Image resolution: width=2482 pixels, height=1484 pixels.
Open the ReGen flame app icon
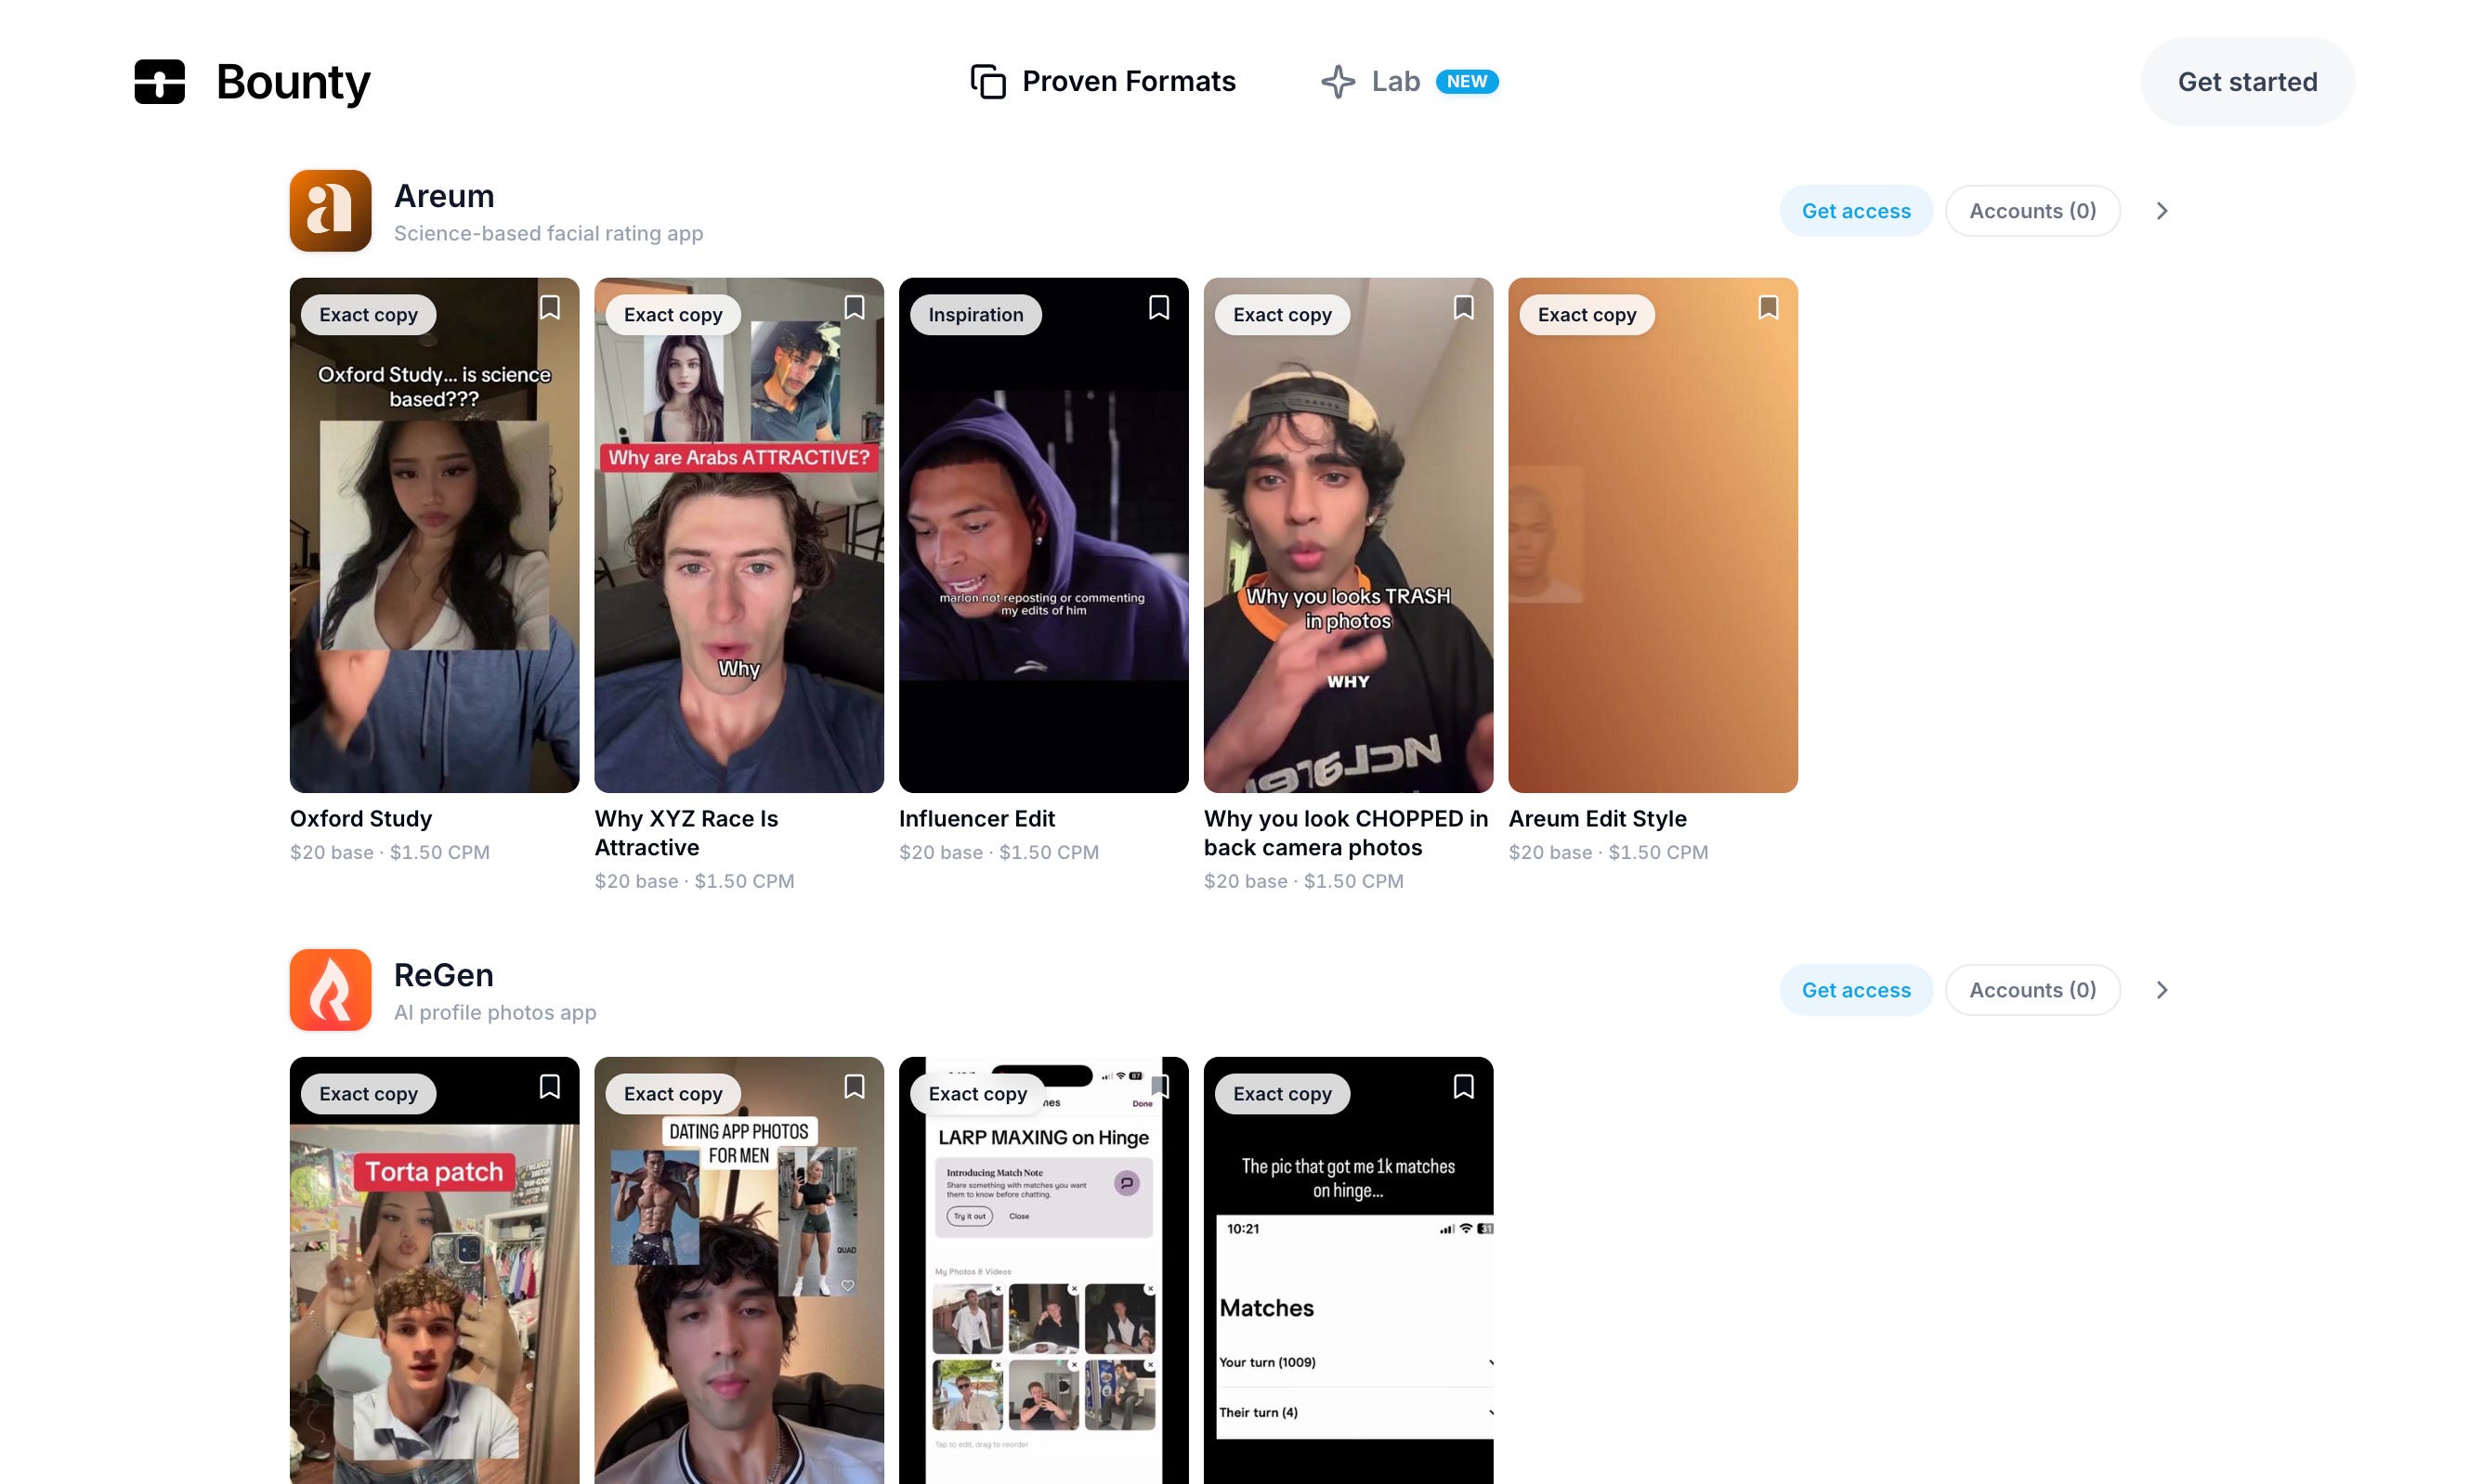[330, 990]
